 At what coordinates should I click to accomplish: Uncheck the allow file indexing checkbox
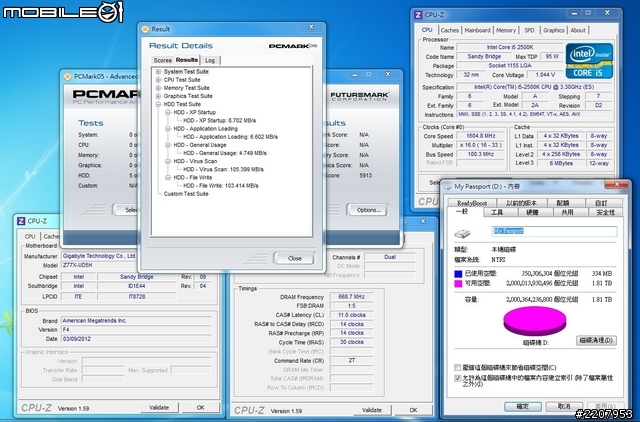click(x=458, y=378)
